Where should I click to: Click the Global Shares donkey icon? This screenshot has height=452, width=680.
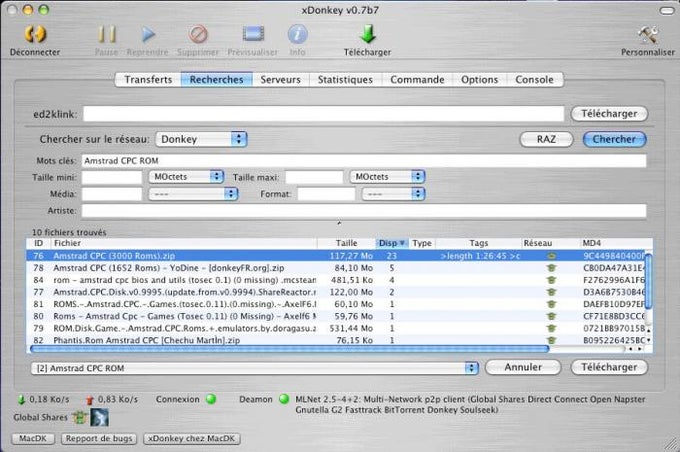(x=80, y=418)
